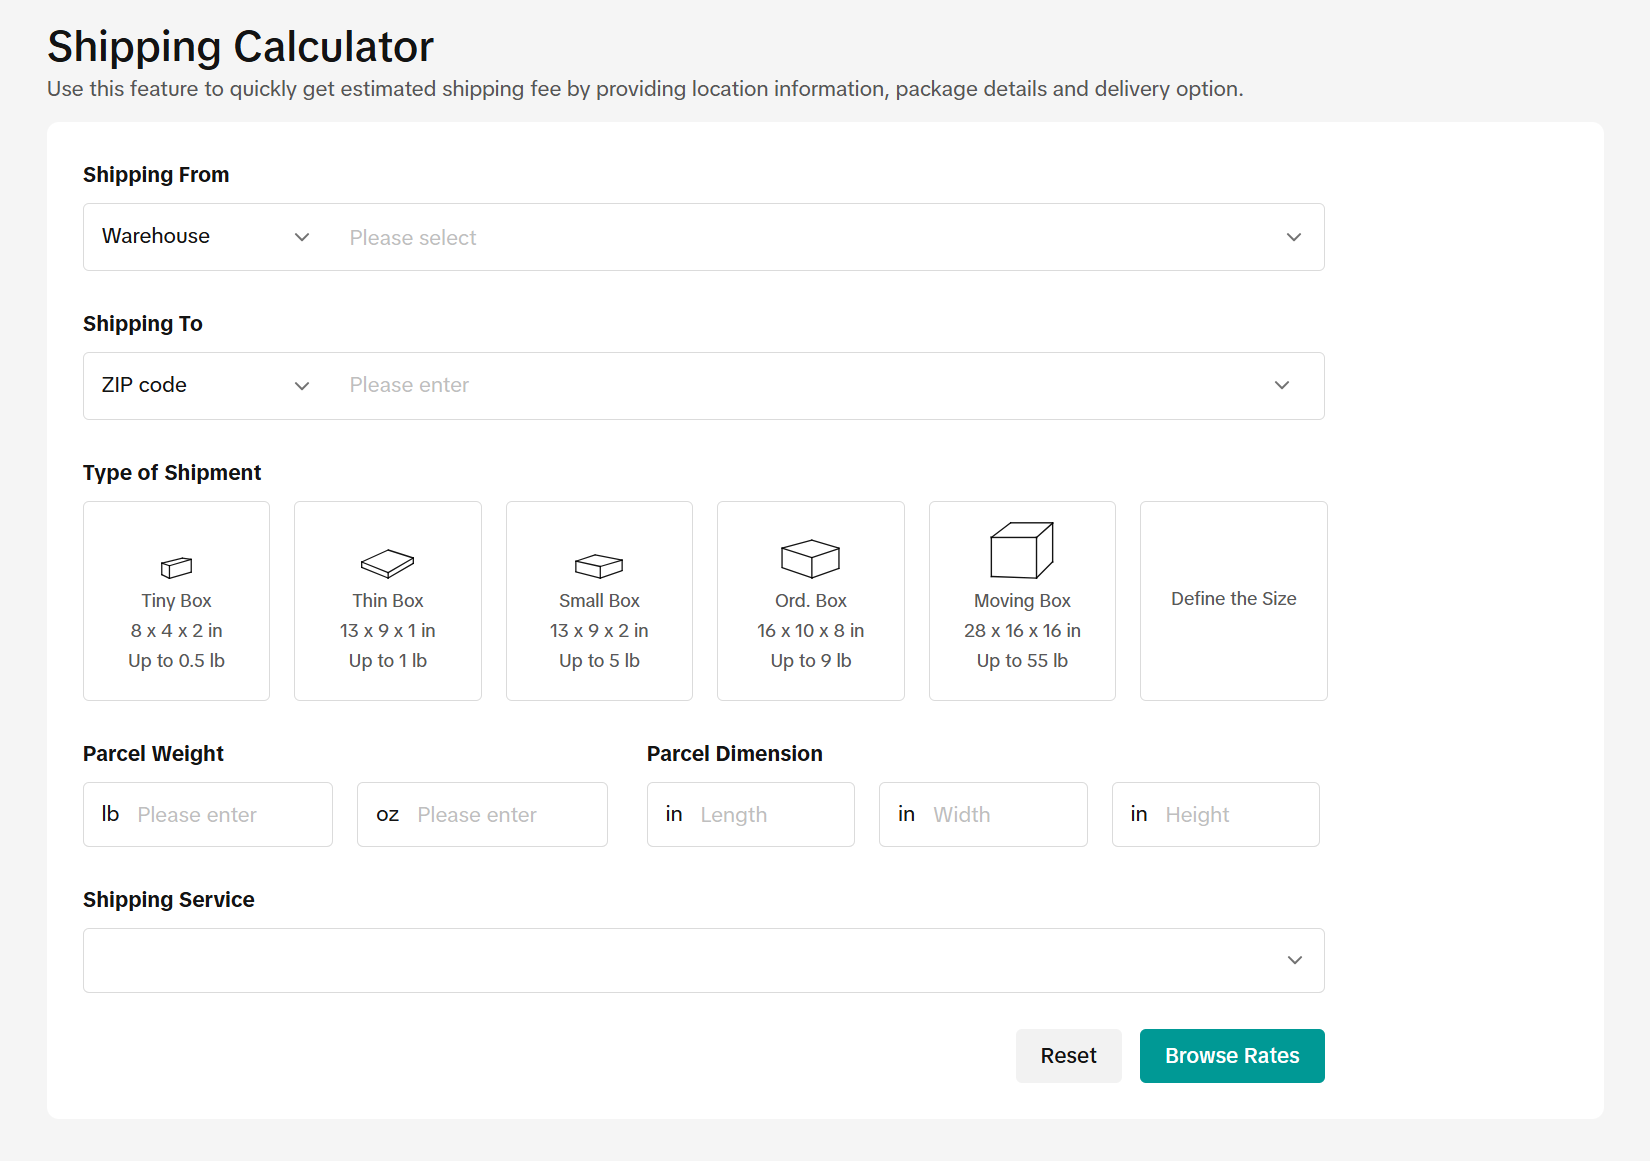The width and height of the screenshot is (1650, 1161).
Task: Choose the Moving Box icon
Action: click(x=1021, y=550)
